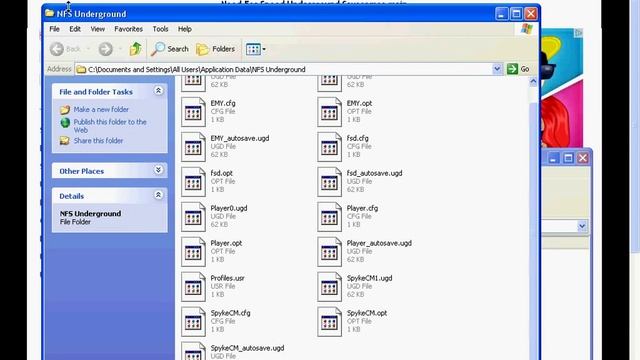The height and width of the screenshot is (360, 640).
Task: Open the Views dropdown arrow
Action: [264, 49]
